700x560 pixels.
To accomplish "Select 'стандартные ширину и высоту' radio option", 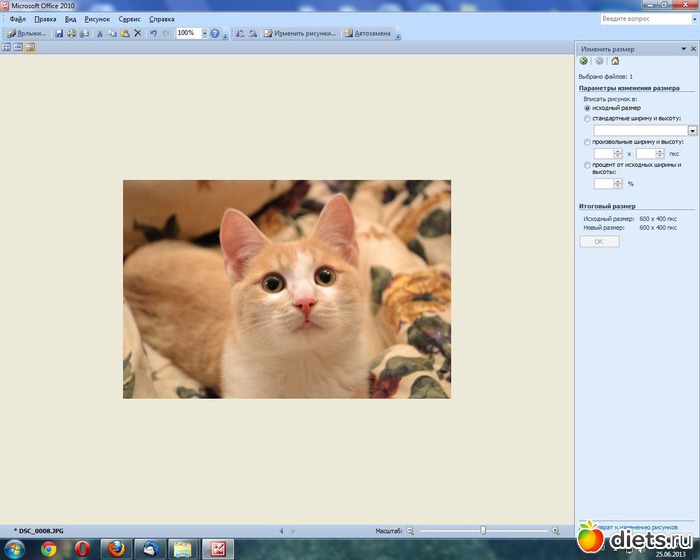I will (588, 118).
